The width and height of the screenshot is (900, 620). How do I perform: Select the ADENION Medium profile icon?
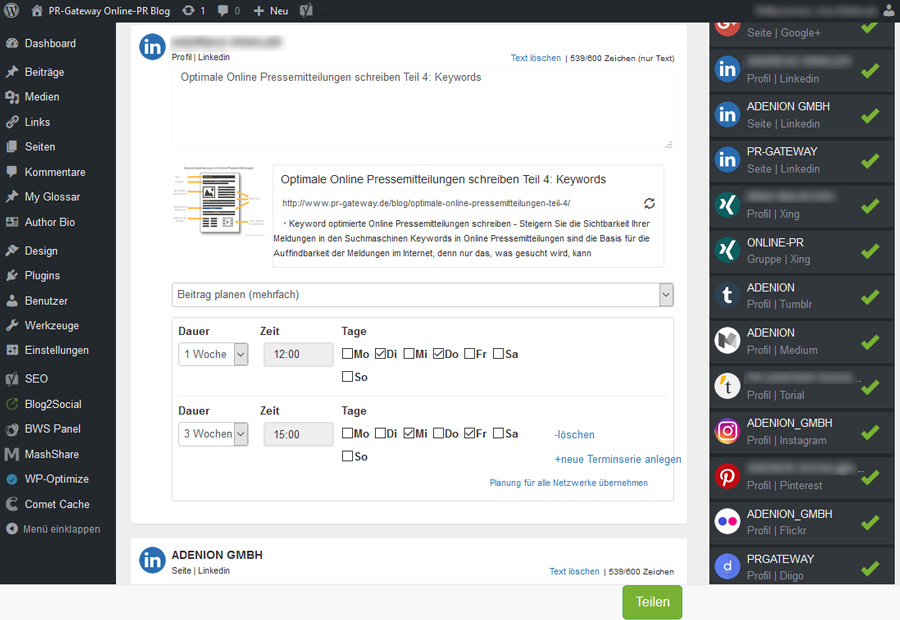point(727,341)
